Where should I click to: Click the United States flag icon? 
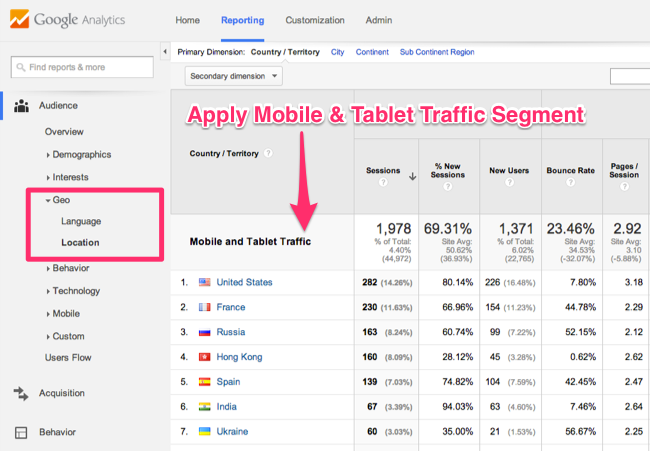click(204, 282)
